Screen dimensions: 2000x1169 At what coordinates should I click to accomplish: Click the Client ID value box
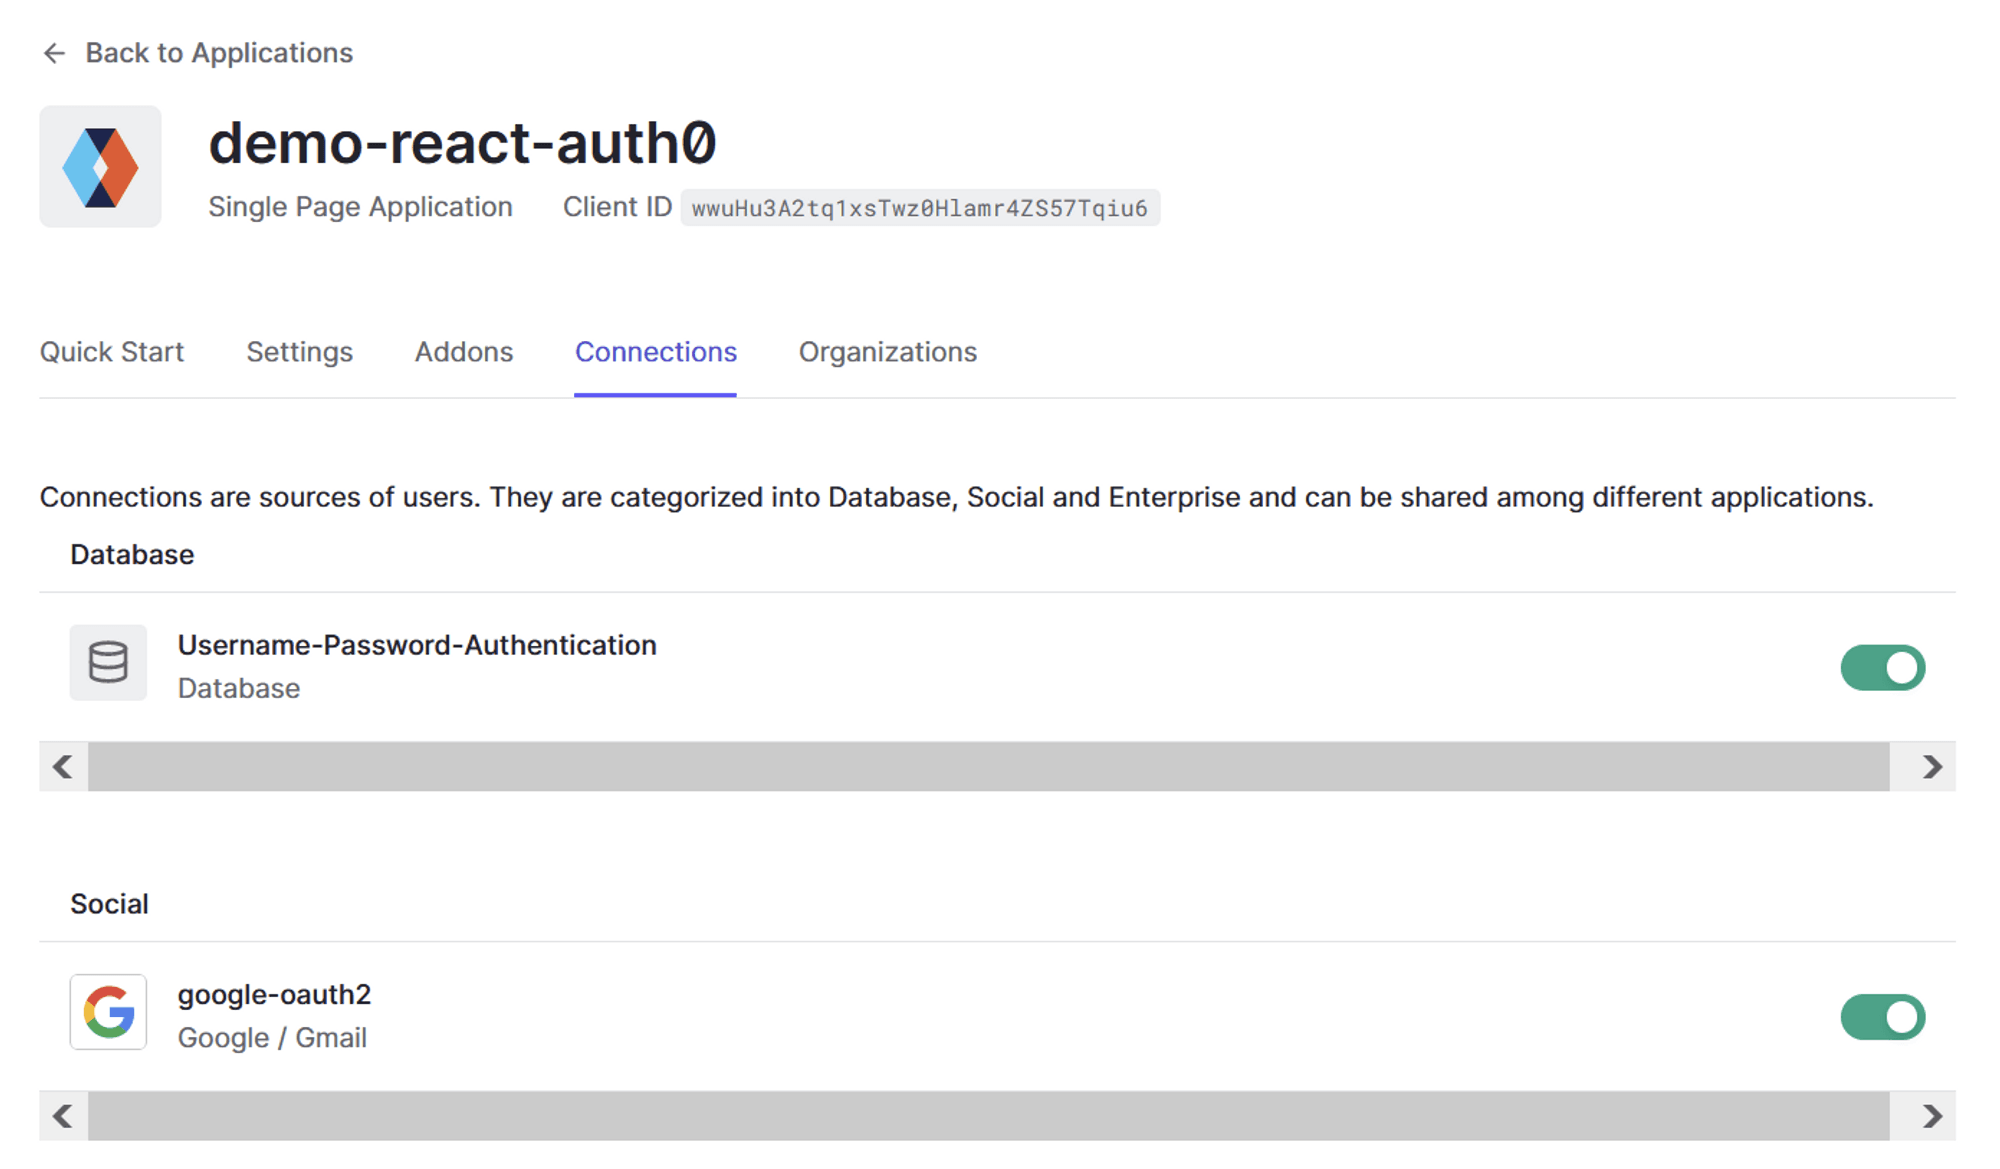tap(919, 208)
